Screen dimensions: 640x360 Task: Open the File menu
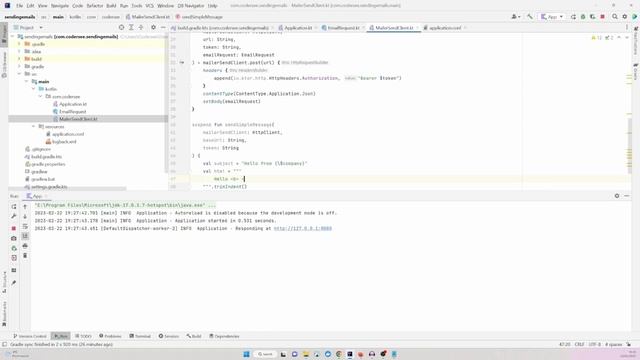coord(19,6)
